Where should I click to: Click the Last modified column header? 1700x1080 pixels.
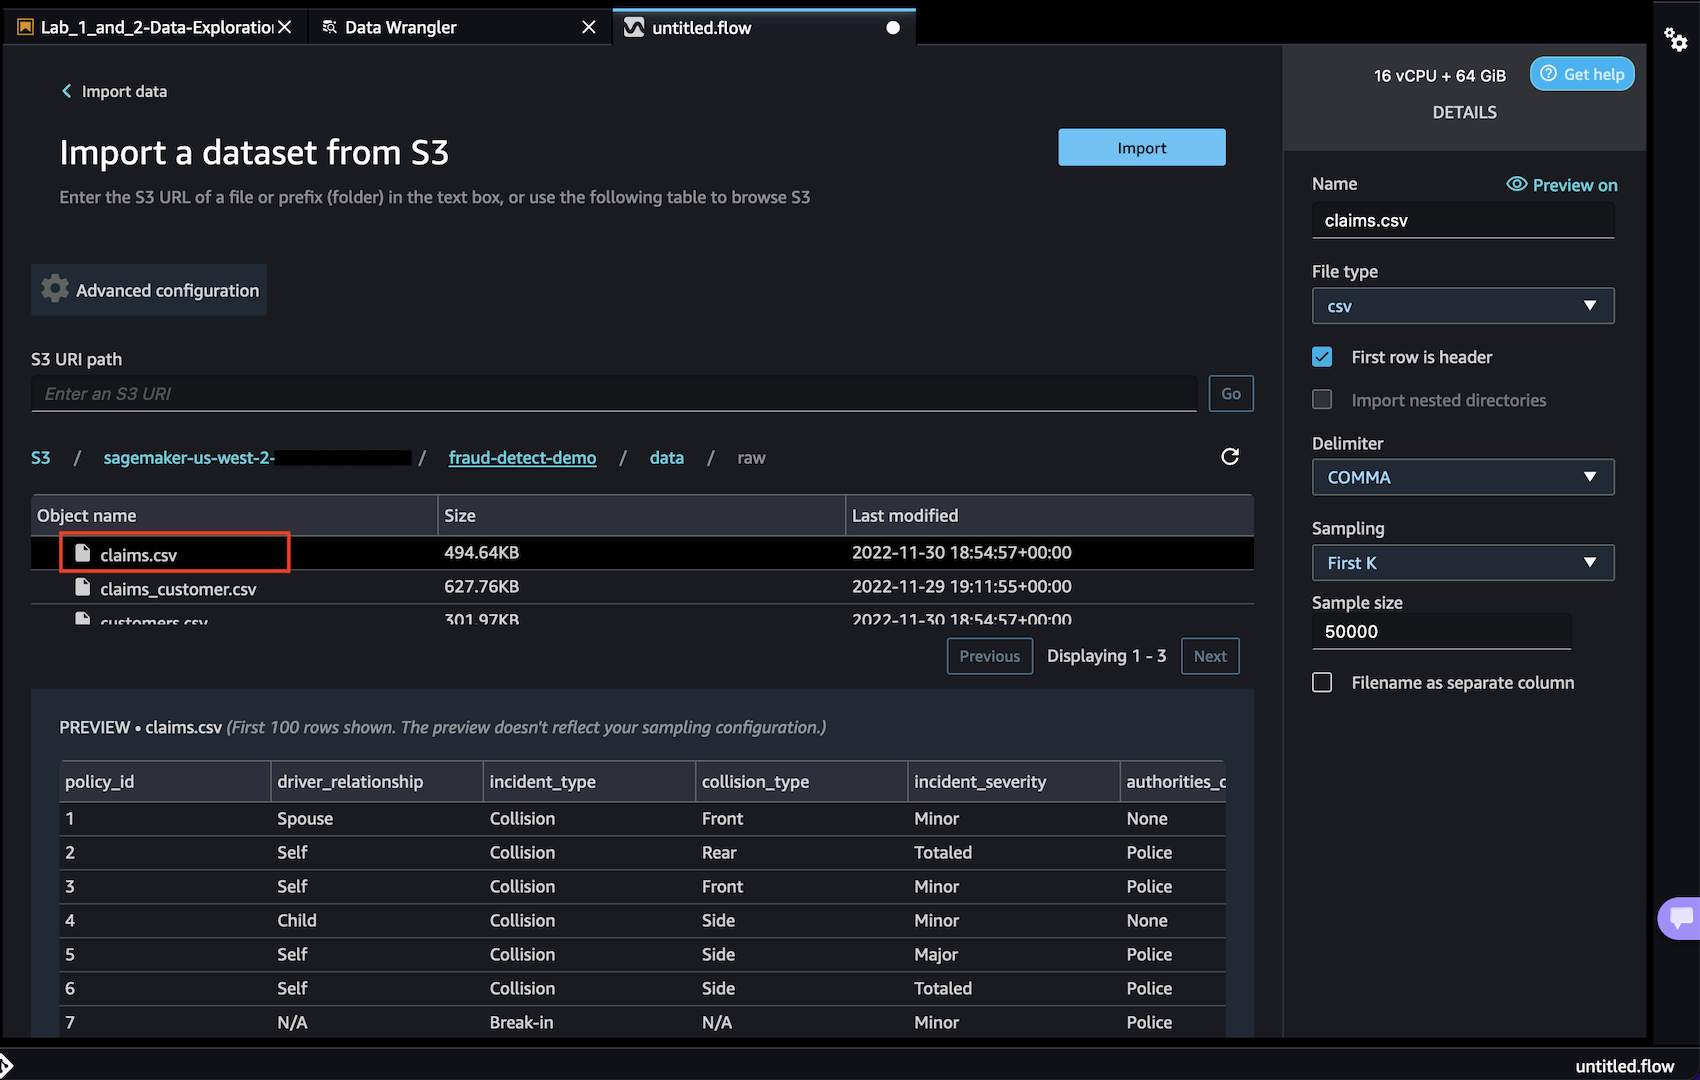pos(1050,515)
